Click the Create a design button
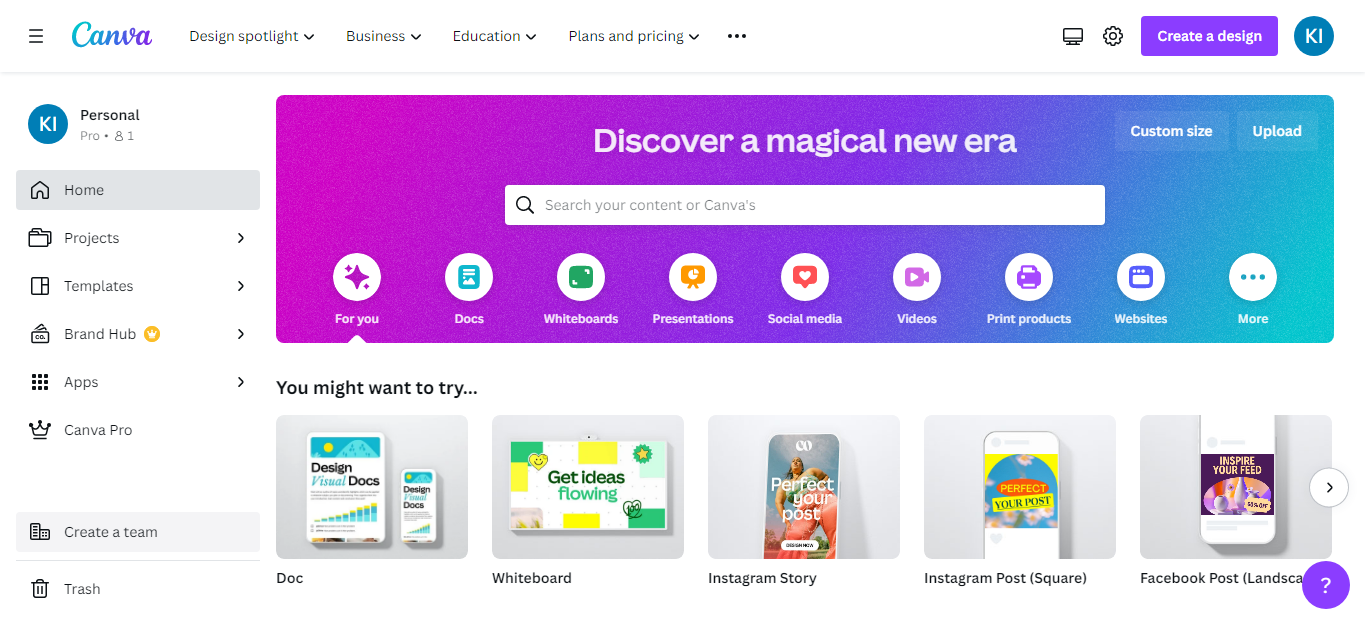This screenshot has height=622, width=1365. [x=1209, y=36]
